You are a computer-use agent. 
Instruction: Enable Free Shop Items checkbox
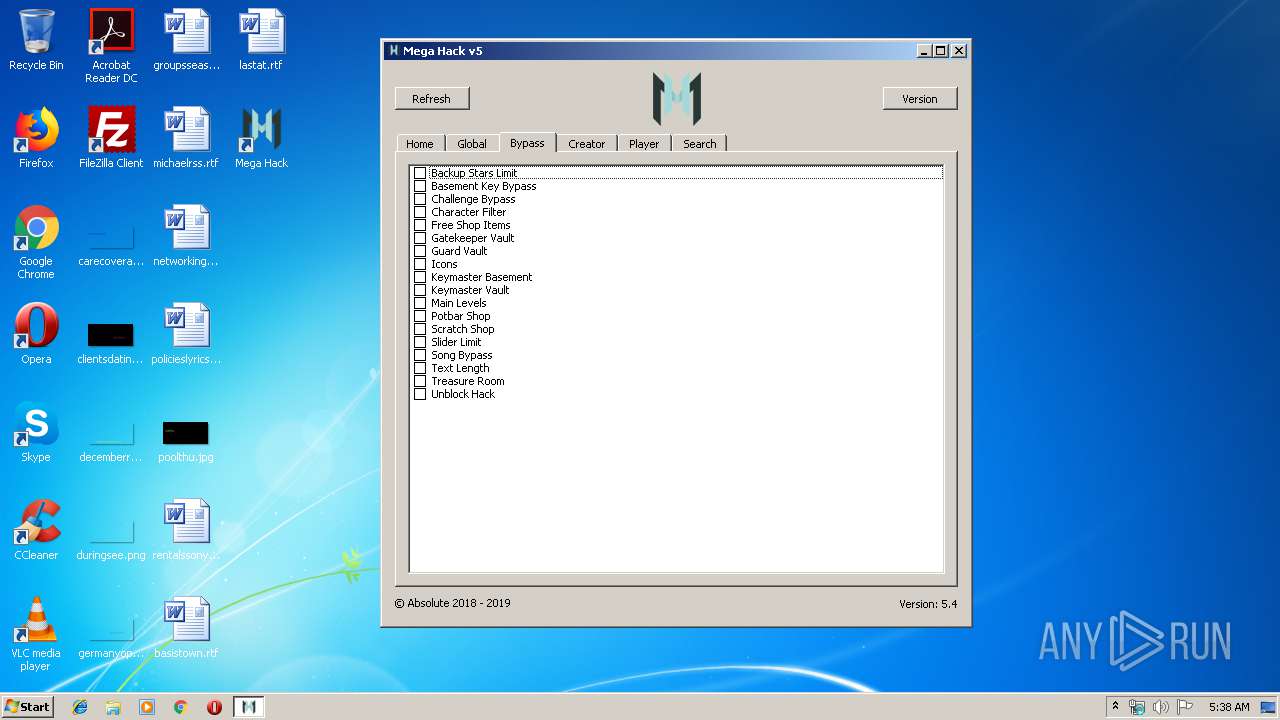pos(420,225)
